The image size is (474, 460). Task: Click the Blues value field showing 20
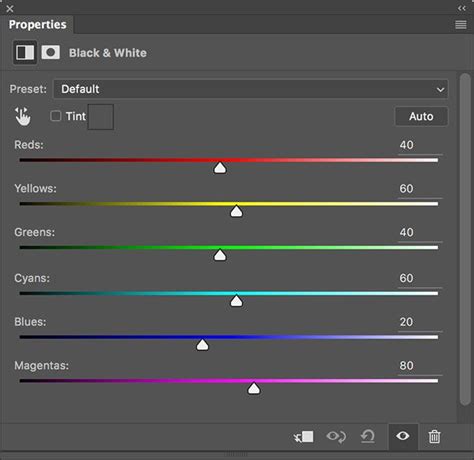tap(420, 322)
